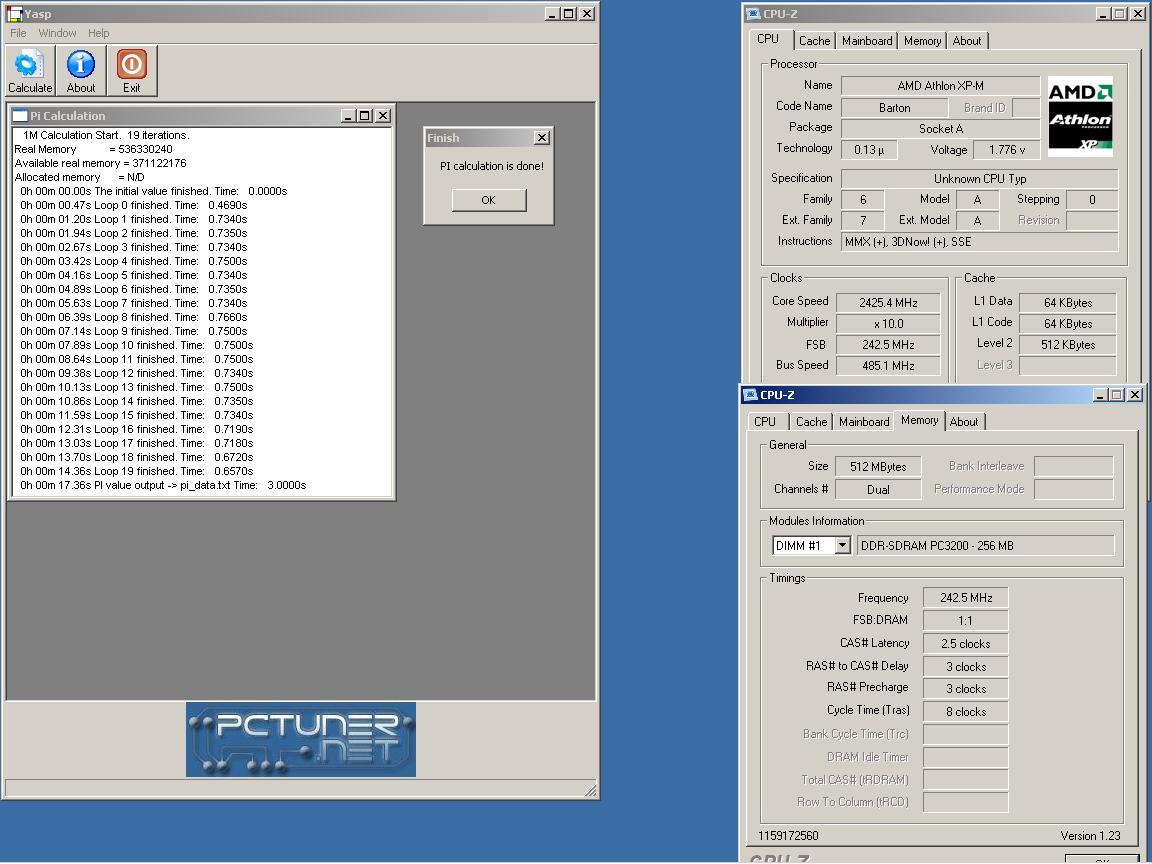
Task: Click the Cycle Time (Tras) value 8 clocks
Action: (x=965, y=712)
